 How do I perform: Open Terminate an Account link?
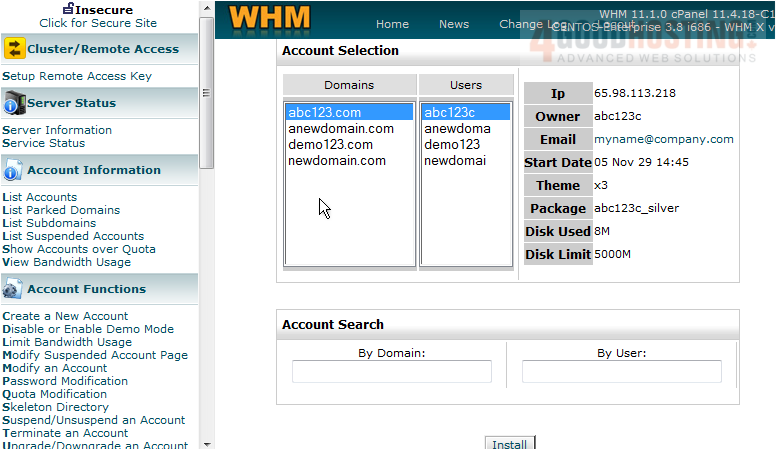coord(65,433)
